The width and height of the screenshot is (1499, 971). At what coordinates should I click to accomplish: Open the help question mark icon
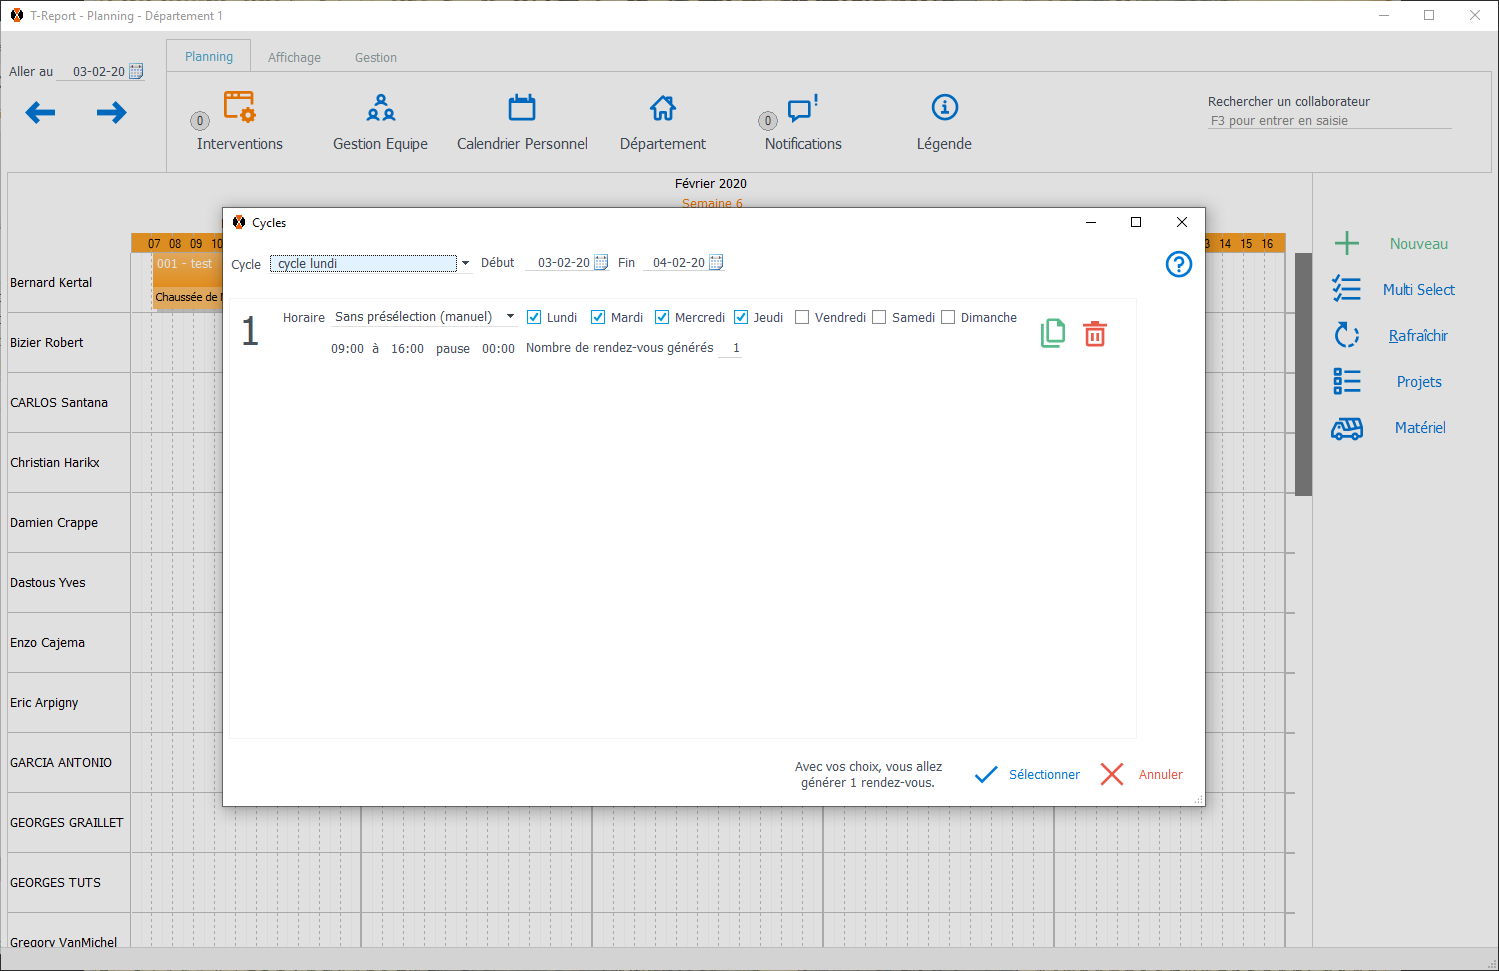coord(1179,264)
